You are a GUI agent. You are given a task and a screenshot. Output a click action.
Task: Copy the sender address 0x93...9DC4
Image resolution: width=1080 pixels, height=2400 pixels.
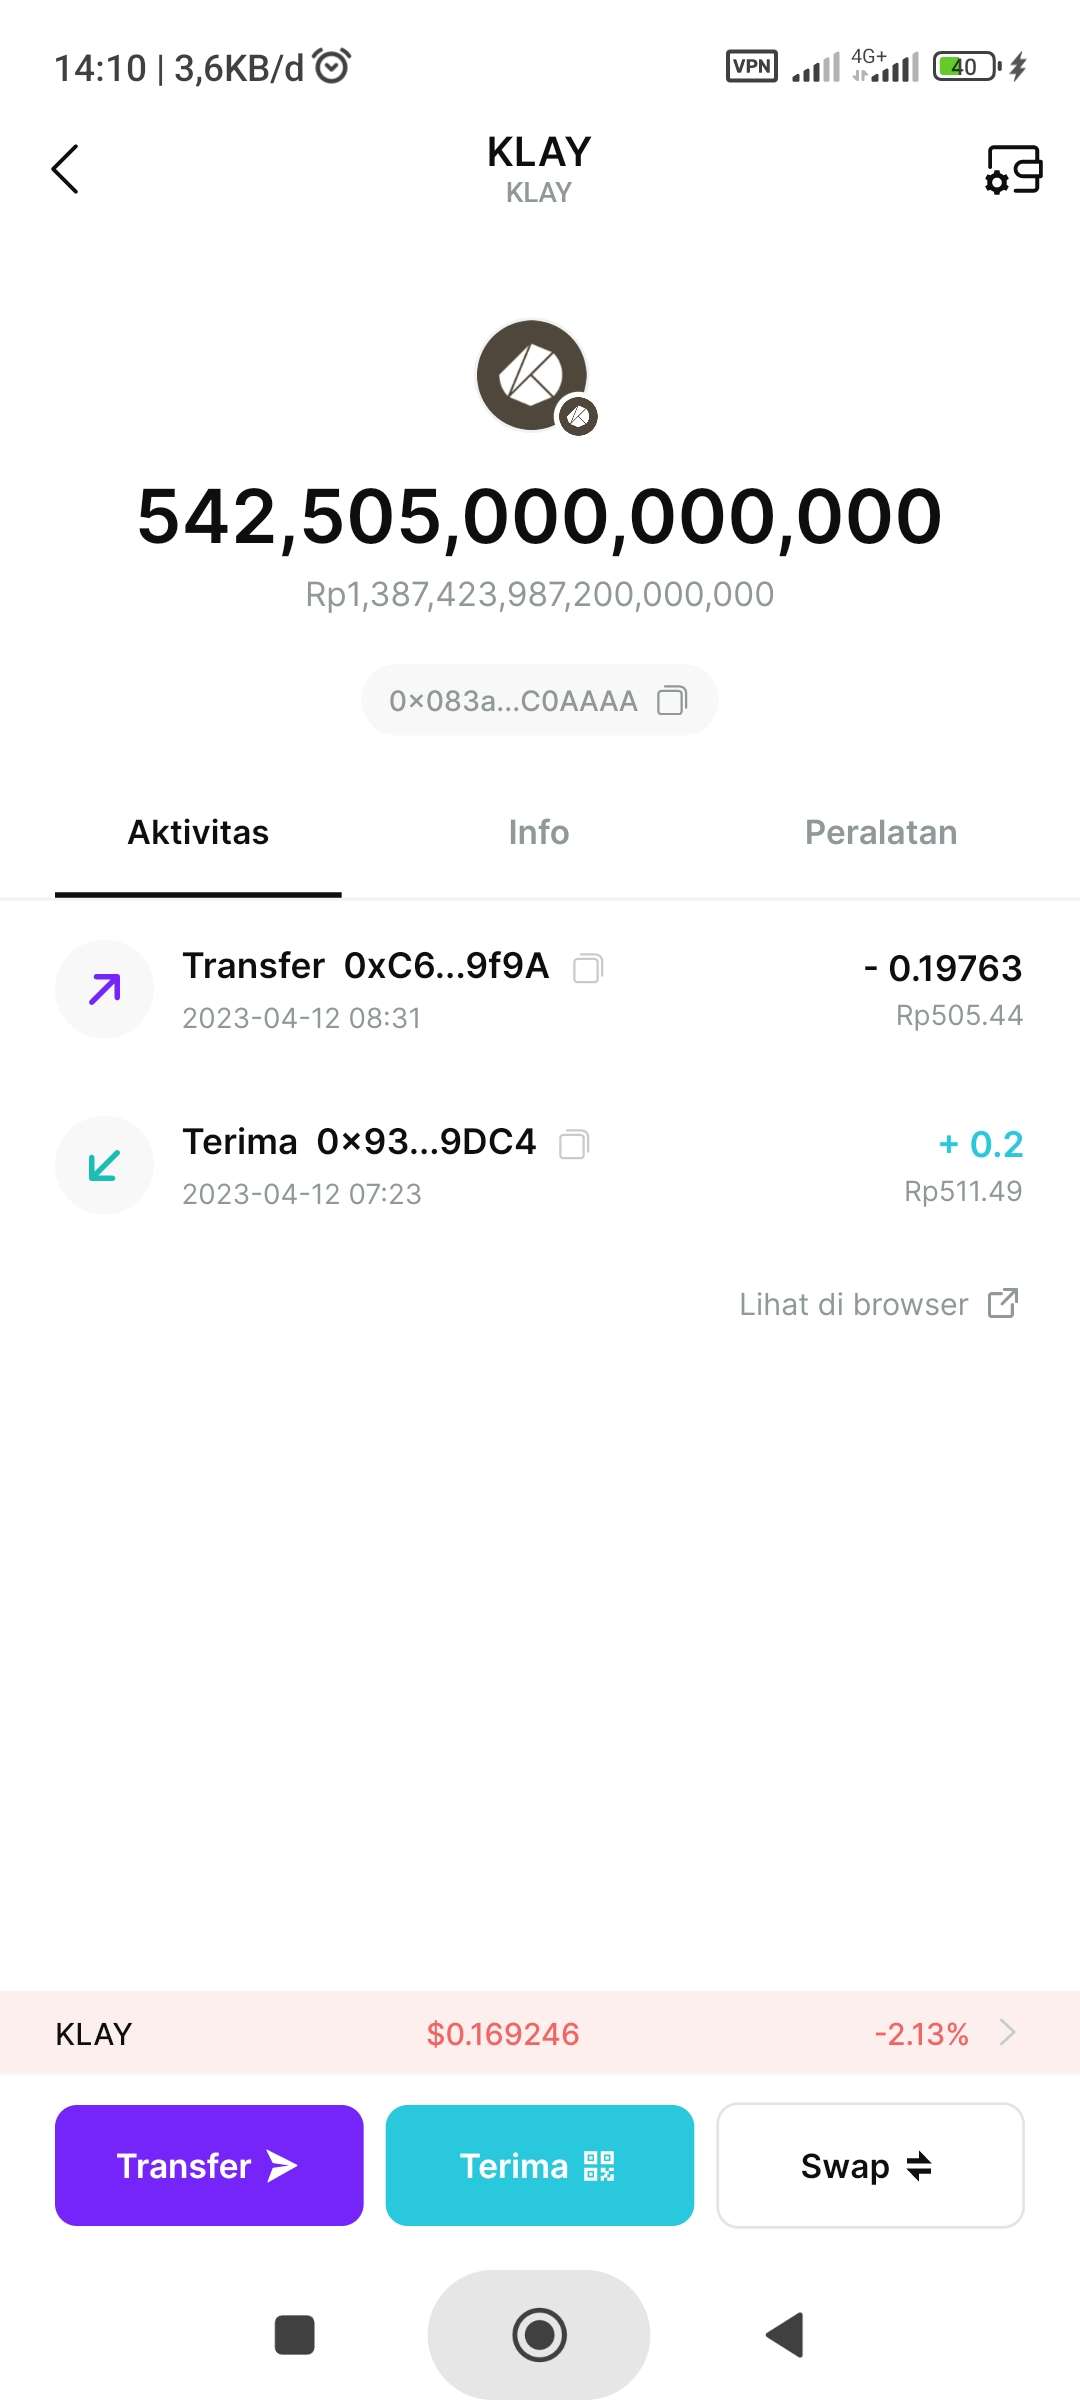pos(574,1144)
